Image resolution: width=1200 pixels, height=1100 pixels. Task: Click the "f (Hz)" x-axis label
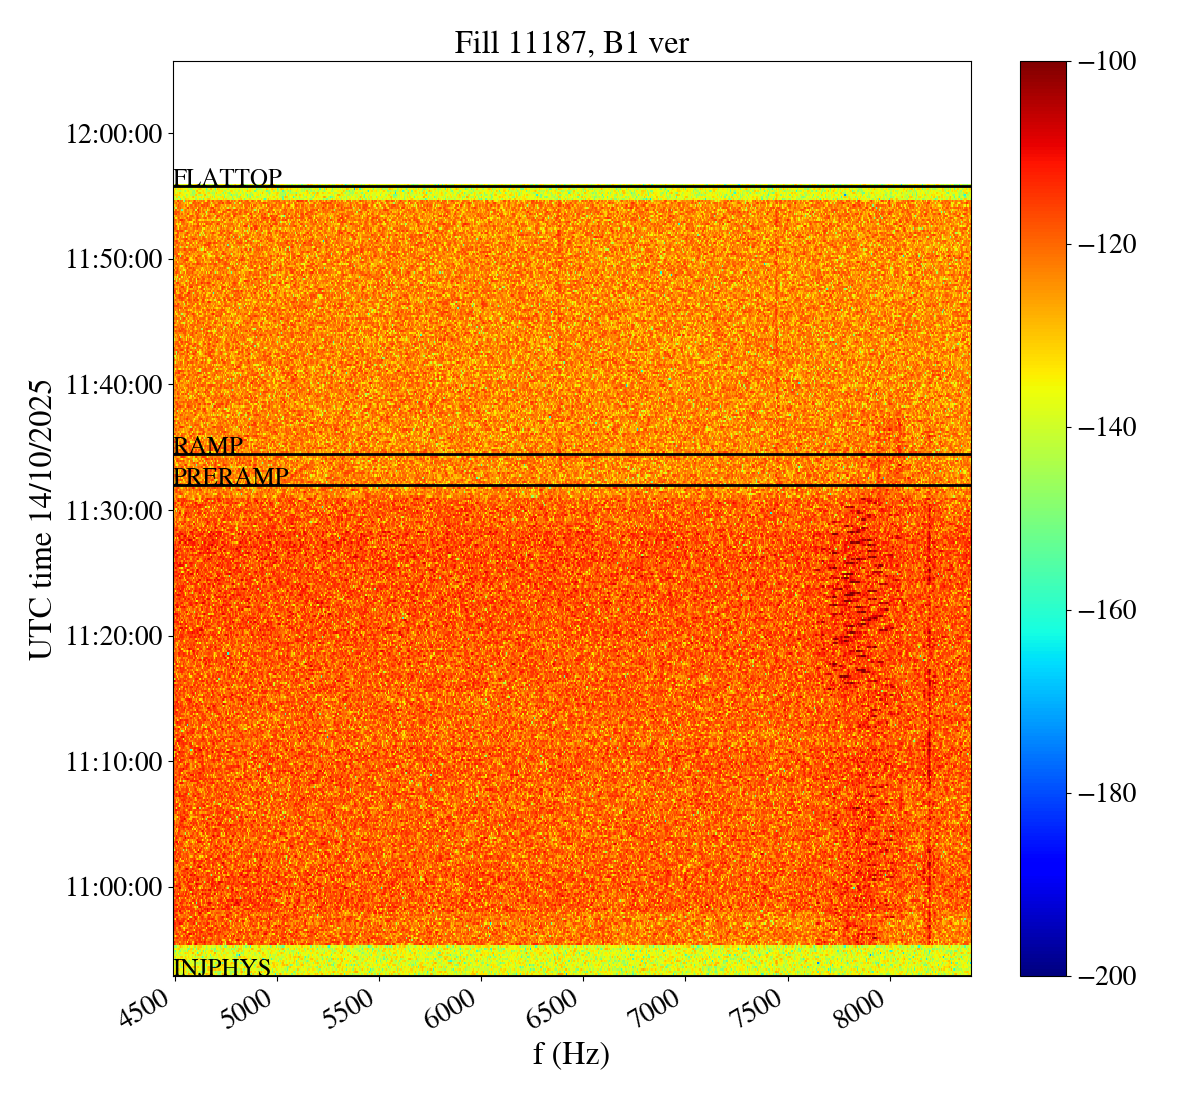tap(571, 1054)
